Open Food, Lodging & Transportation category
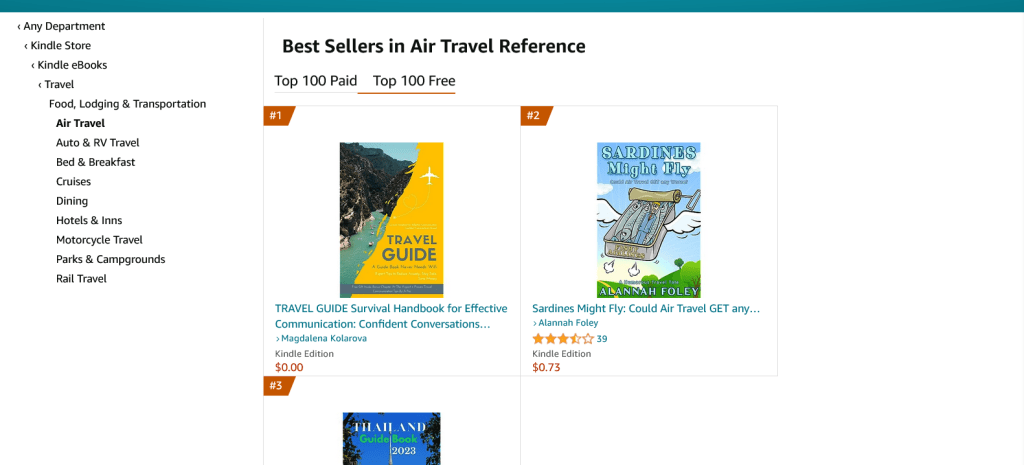This screenshot has width=1024, height=465. pos(127,104)
